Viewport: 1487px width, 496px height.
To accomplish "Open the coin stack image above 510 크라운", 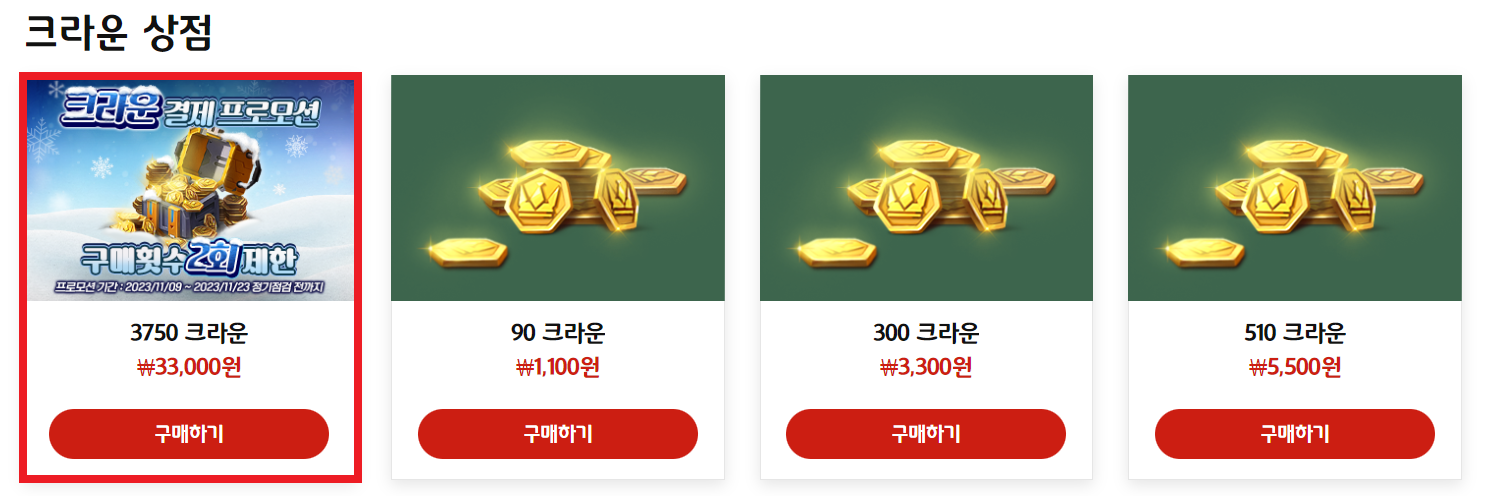I will tap(1295, 188).
